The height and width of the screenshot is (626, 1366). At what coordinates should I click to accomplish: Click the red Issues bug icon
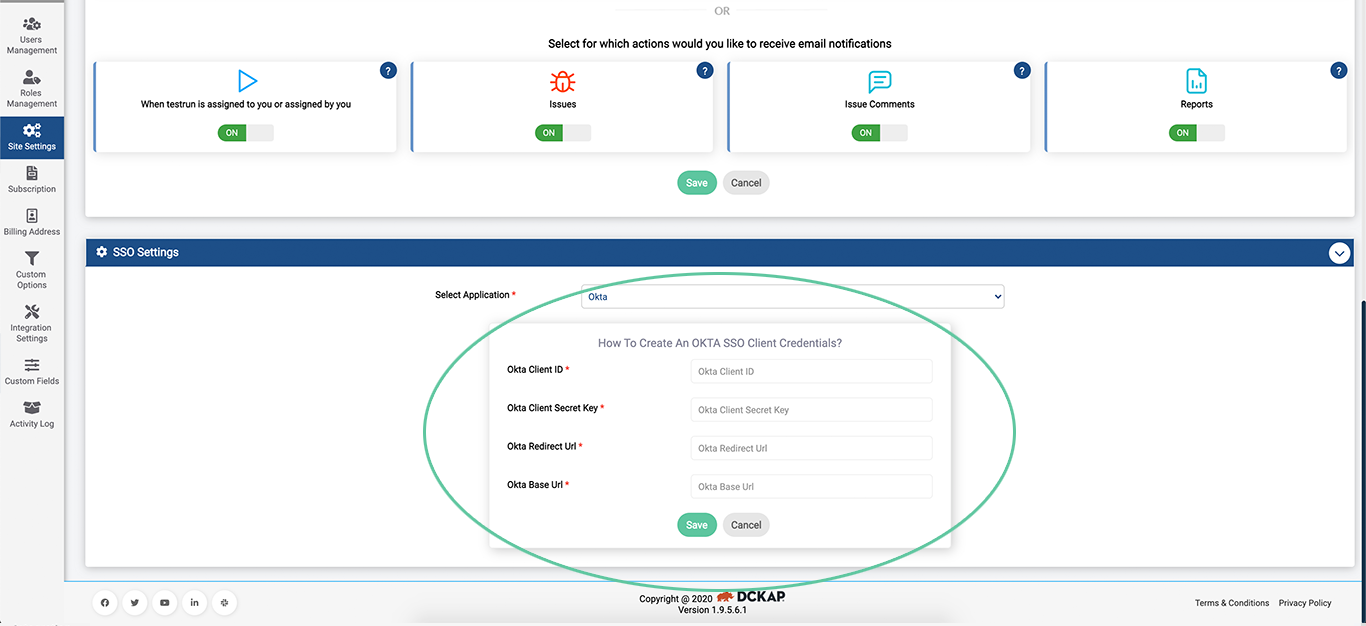coord(563,81)
